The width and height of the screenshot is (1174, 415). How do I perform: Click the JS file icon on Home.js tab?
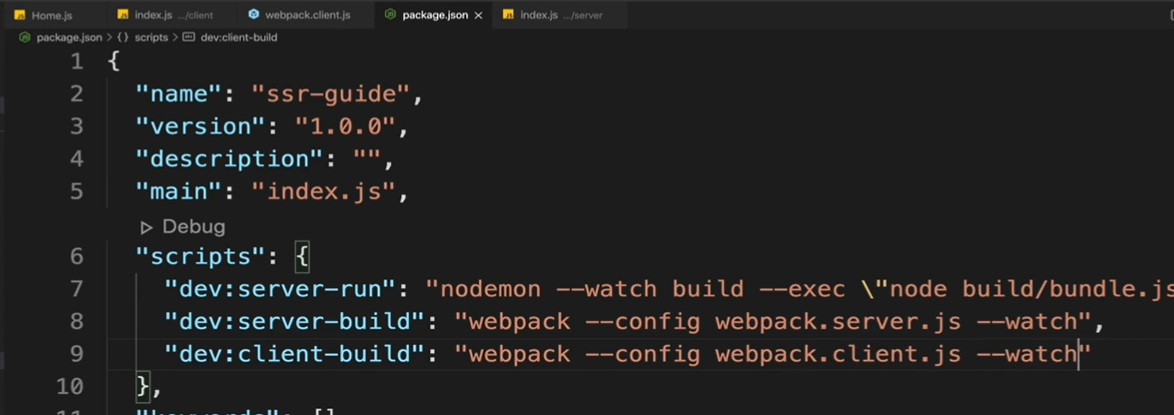(x=20, y=15)
